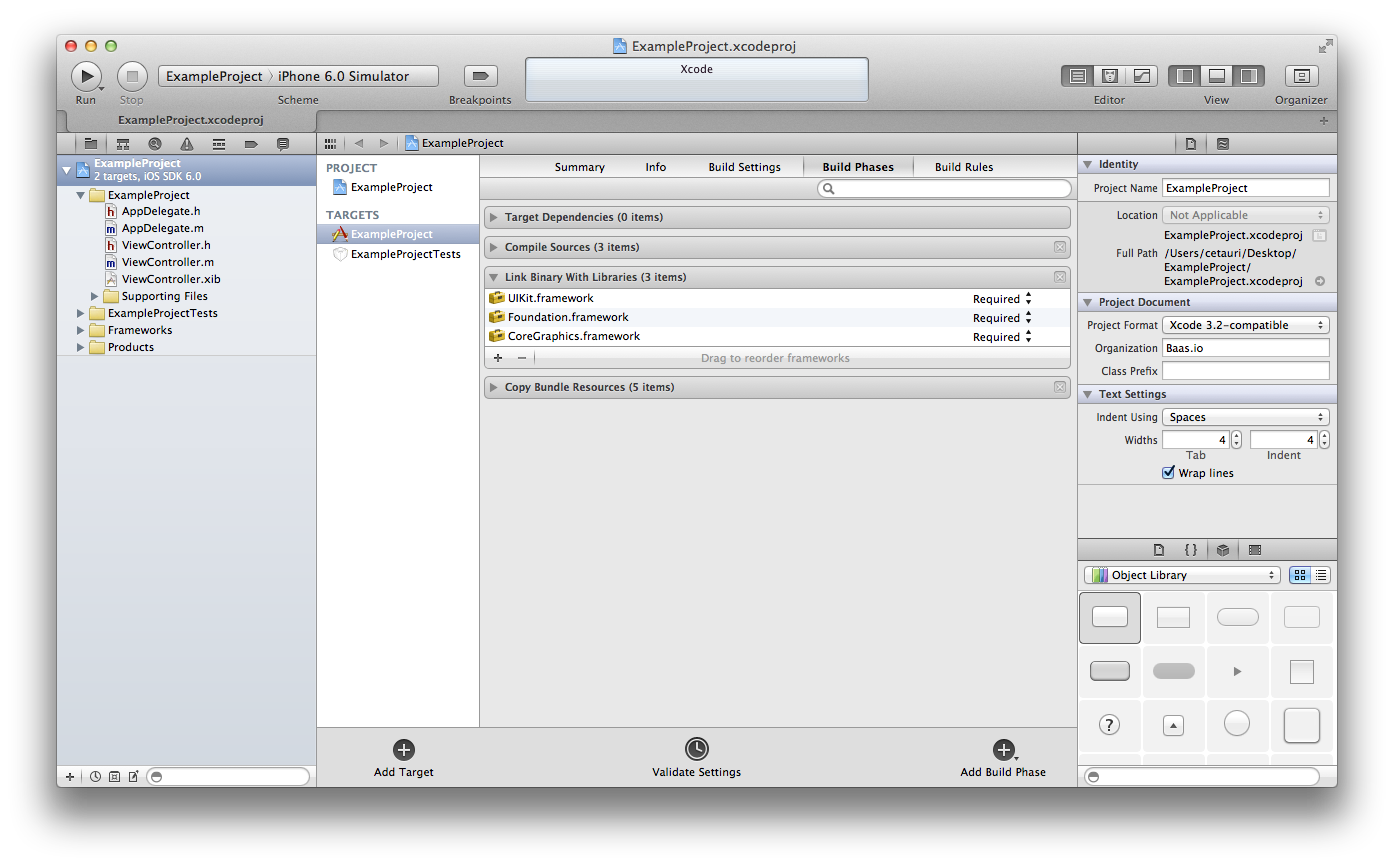The width and height of the screenshot is (1394, 866).
Task: Show the Quick Help inspector
Action: 1223,144
